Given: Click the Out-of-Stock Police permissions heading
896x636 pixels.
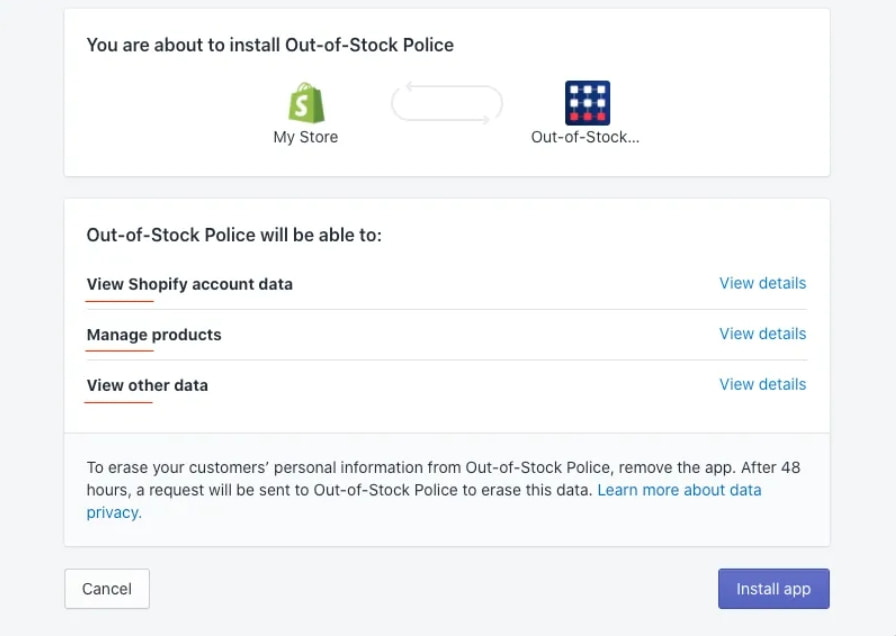Looking at the screenshot, I should (x=233, y=235).
